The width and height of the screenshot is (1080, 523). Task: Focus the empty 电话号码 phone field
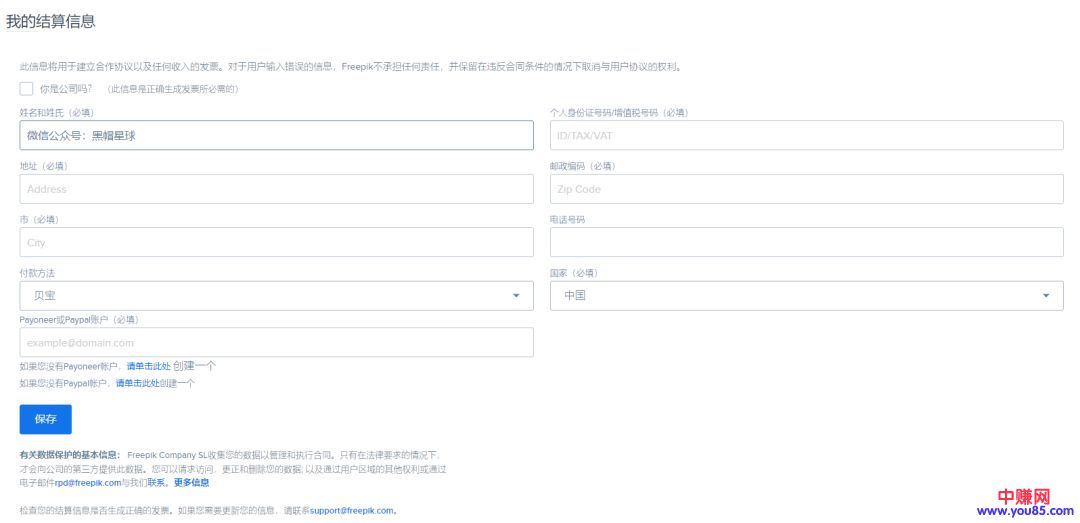(806, 242)
